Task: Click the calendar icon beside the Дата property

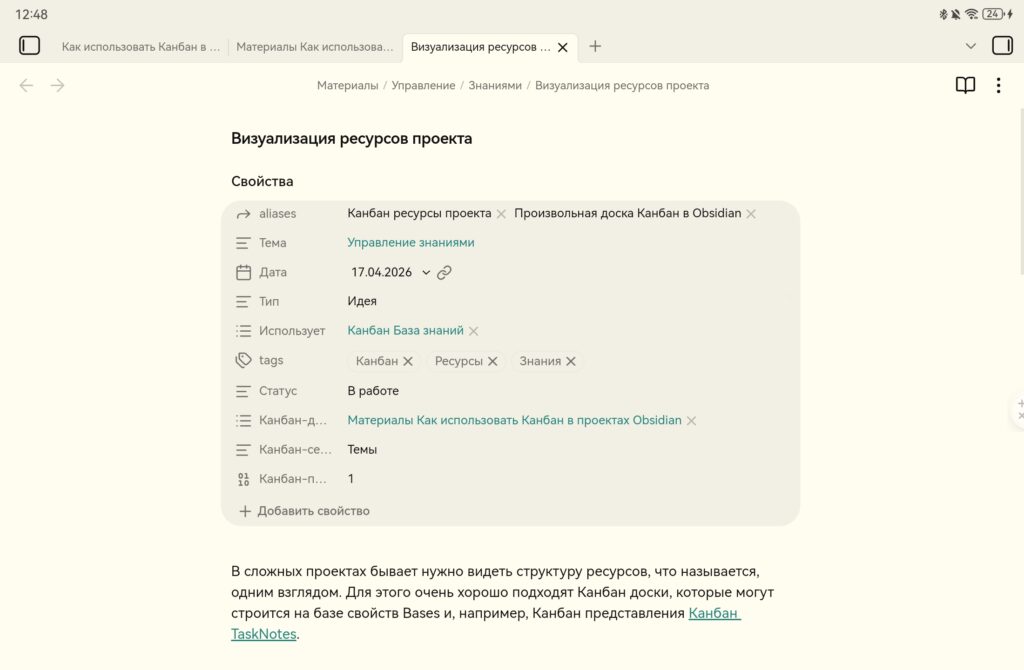Action: pos(243,271)
